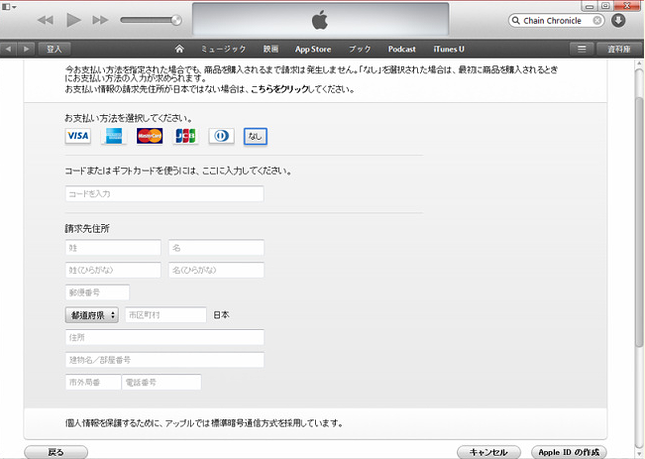The image size is (645, 459).
Task: Click the gift card code input field
Action: (164, 194)
